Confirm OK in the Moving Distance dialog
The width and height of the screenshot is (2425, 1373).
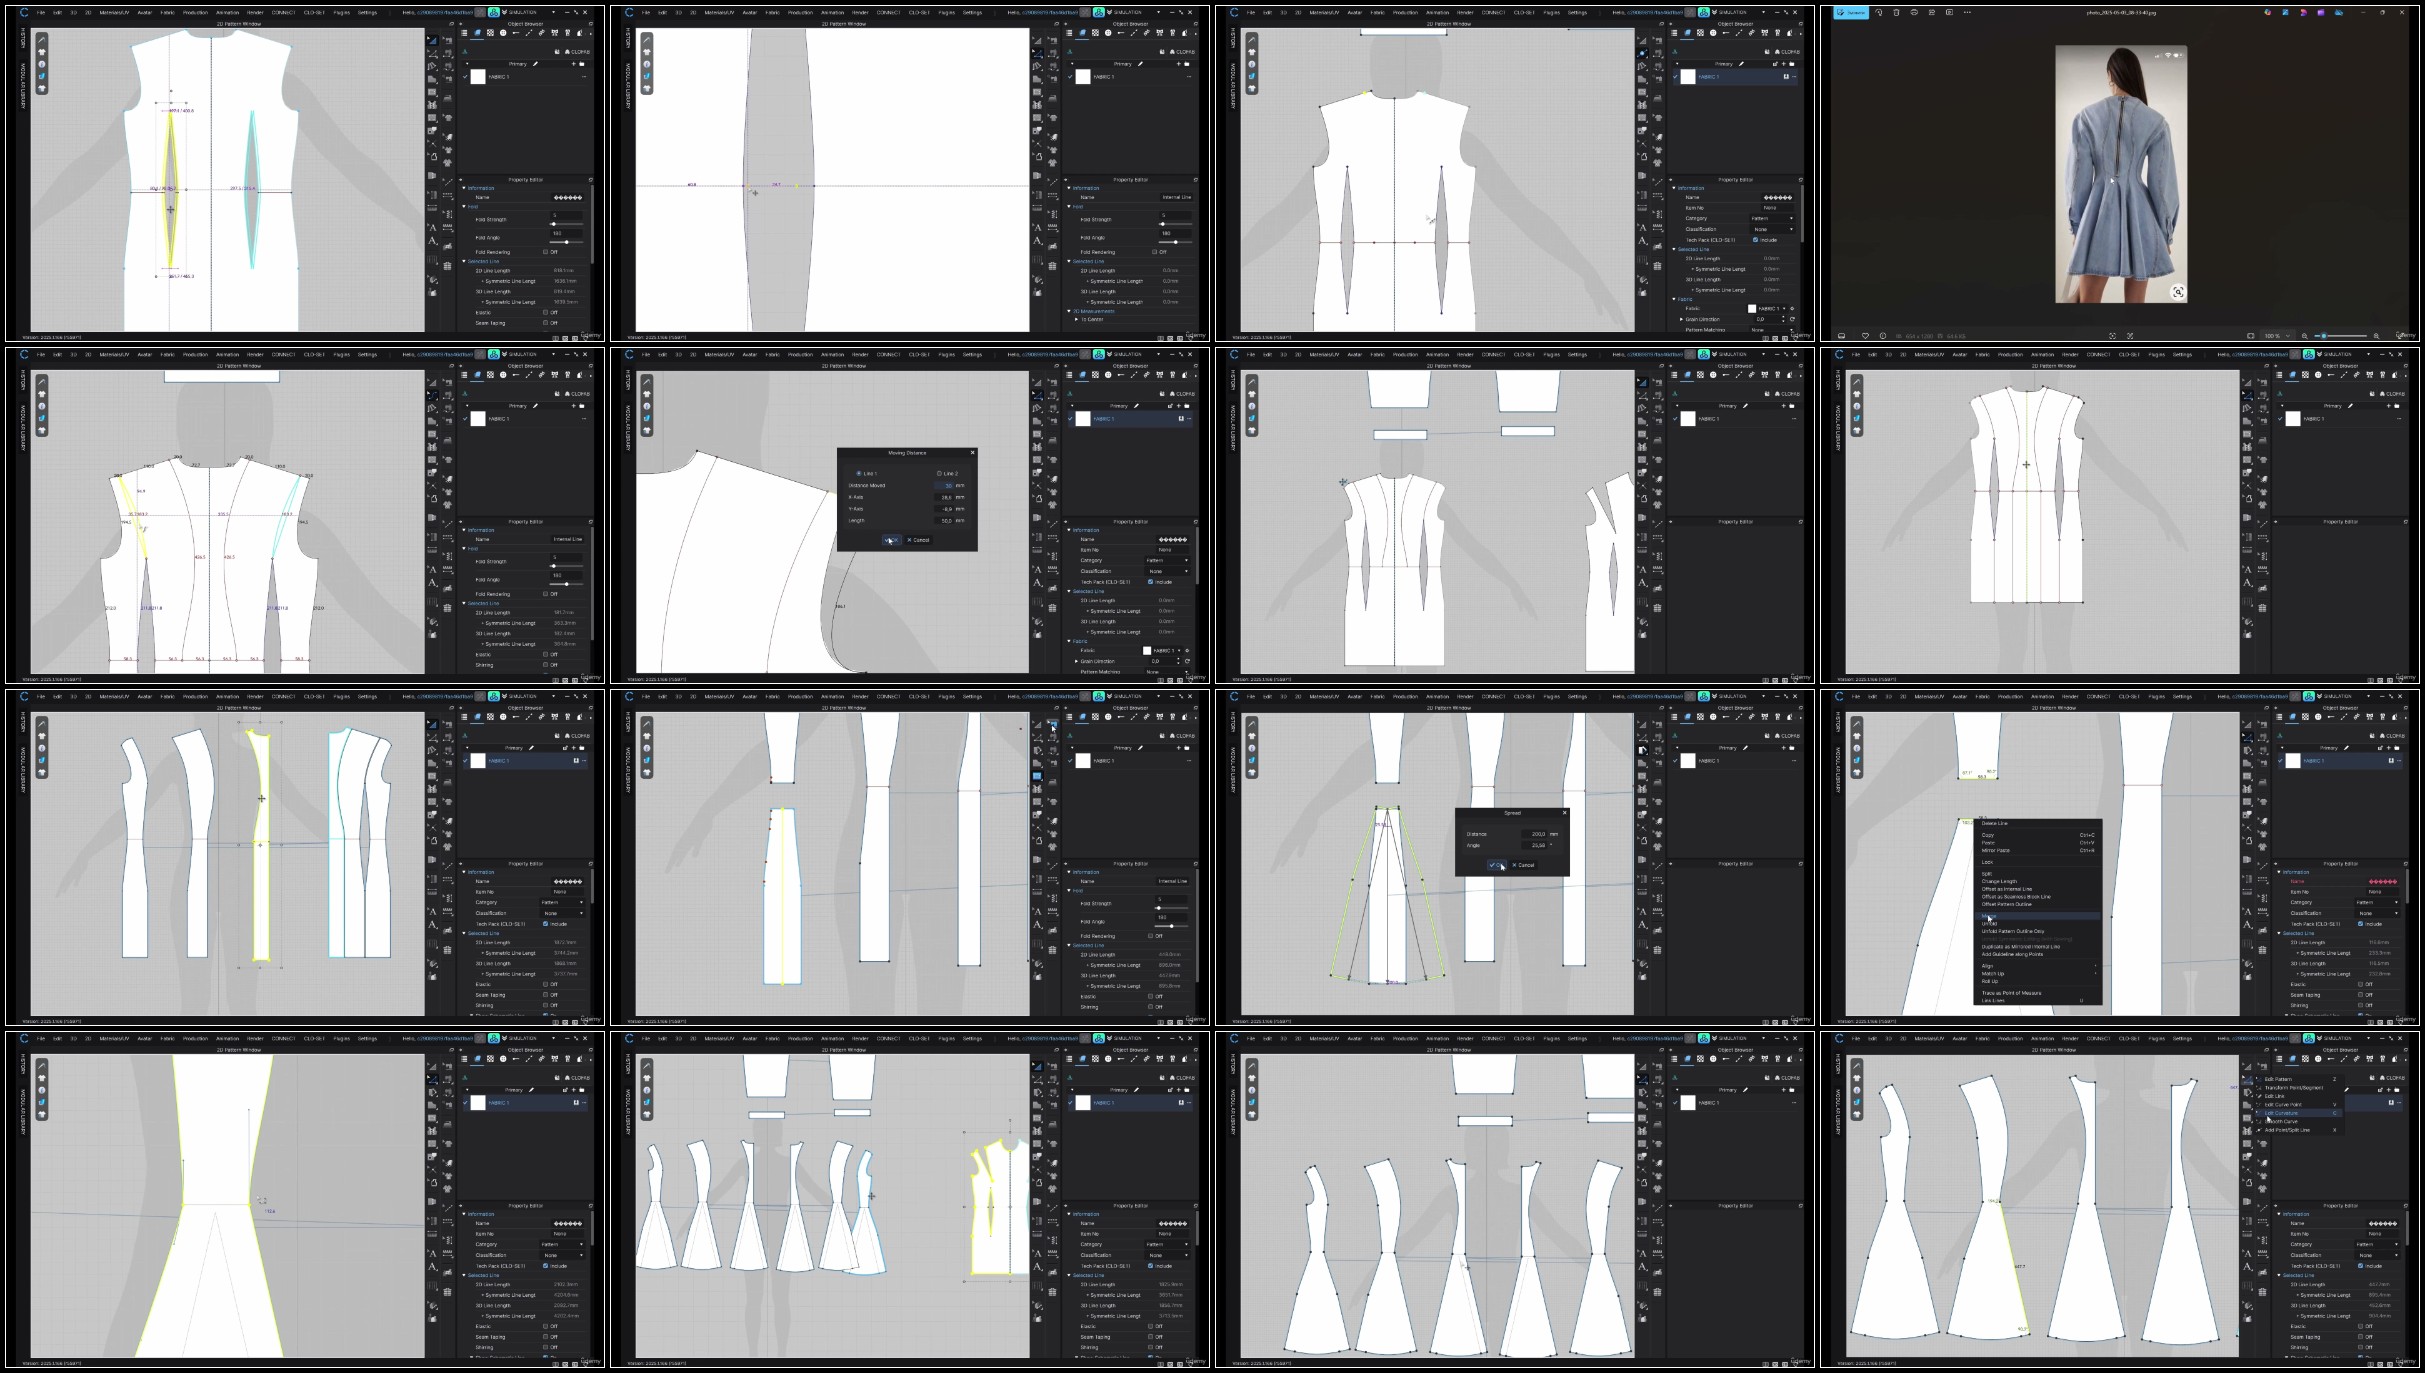(891, 540)
